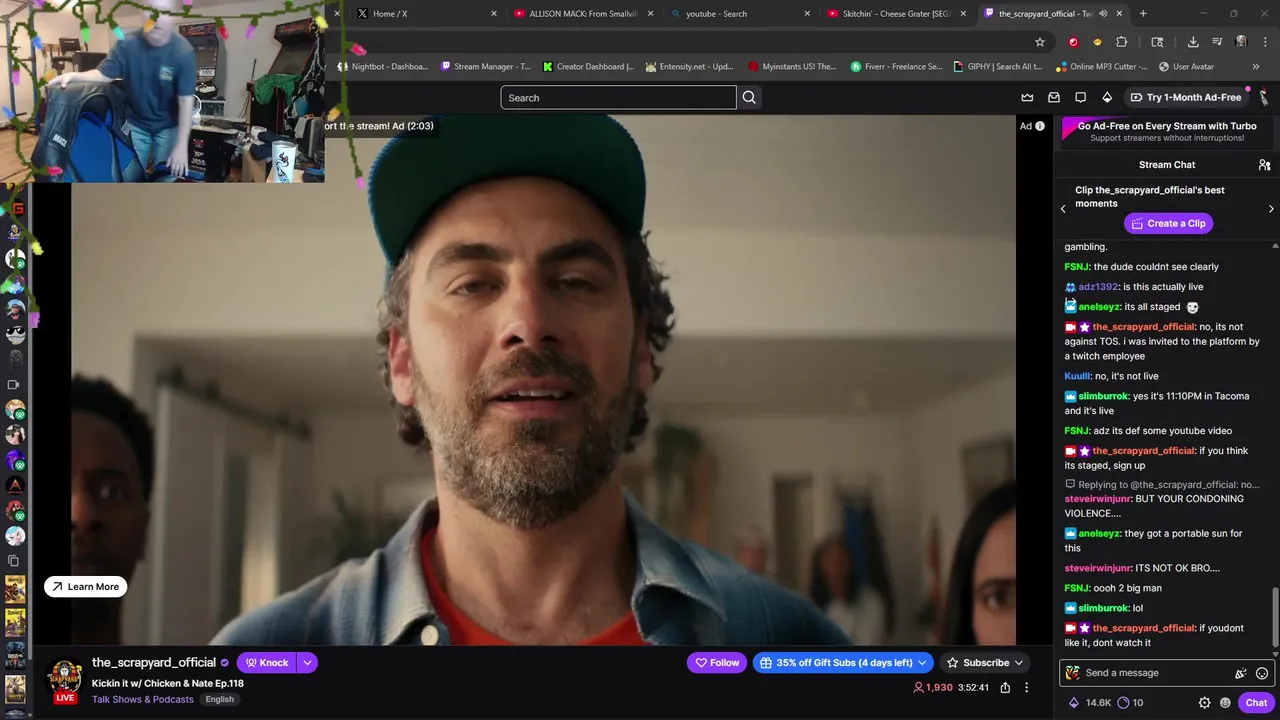
Task: Click the celebration party popper icon in chat
Action: tap(1241, 673)
